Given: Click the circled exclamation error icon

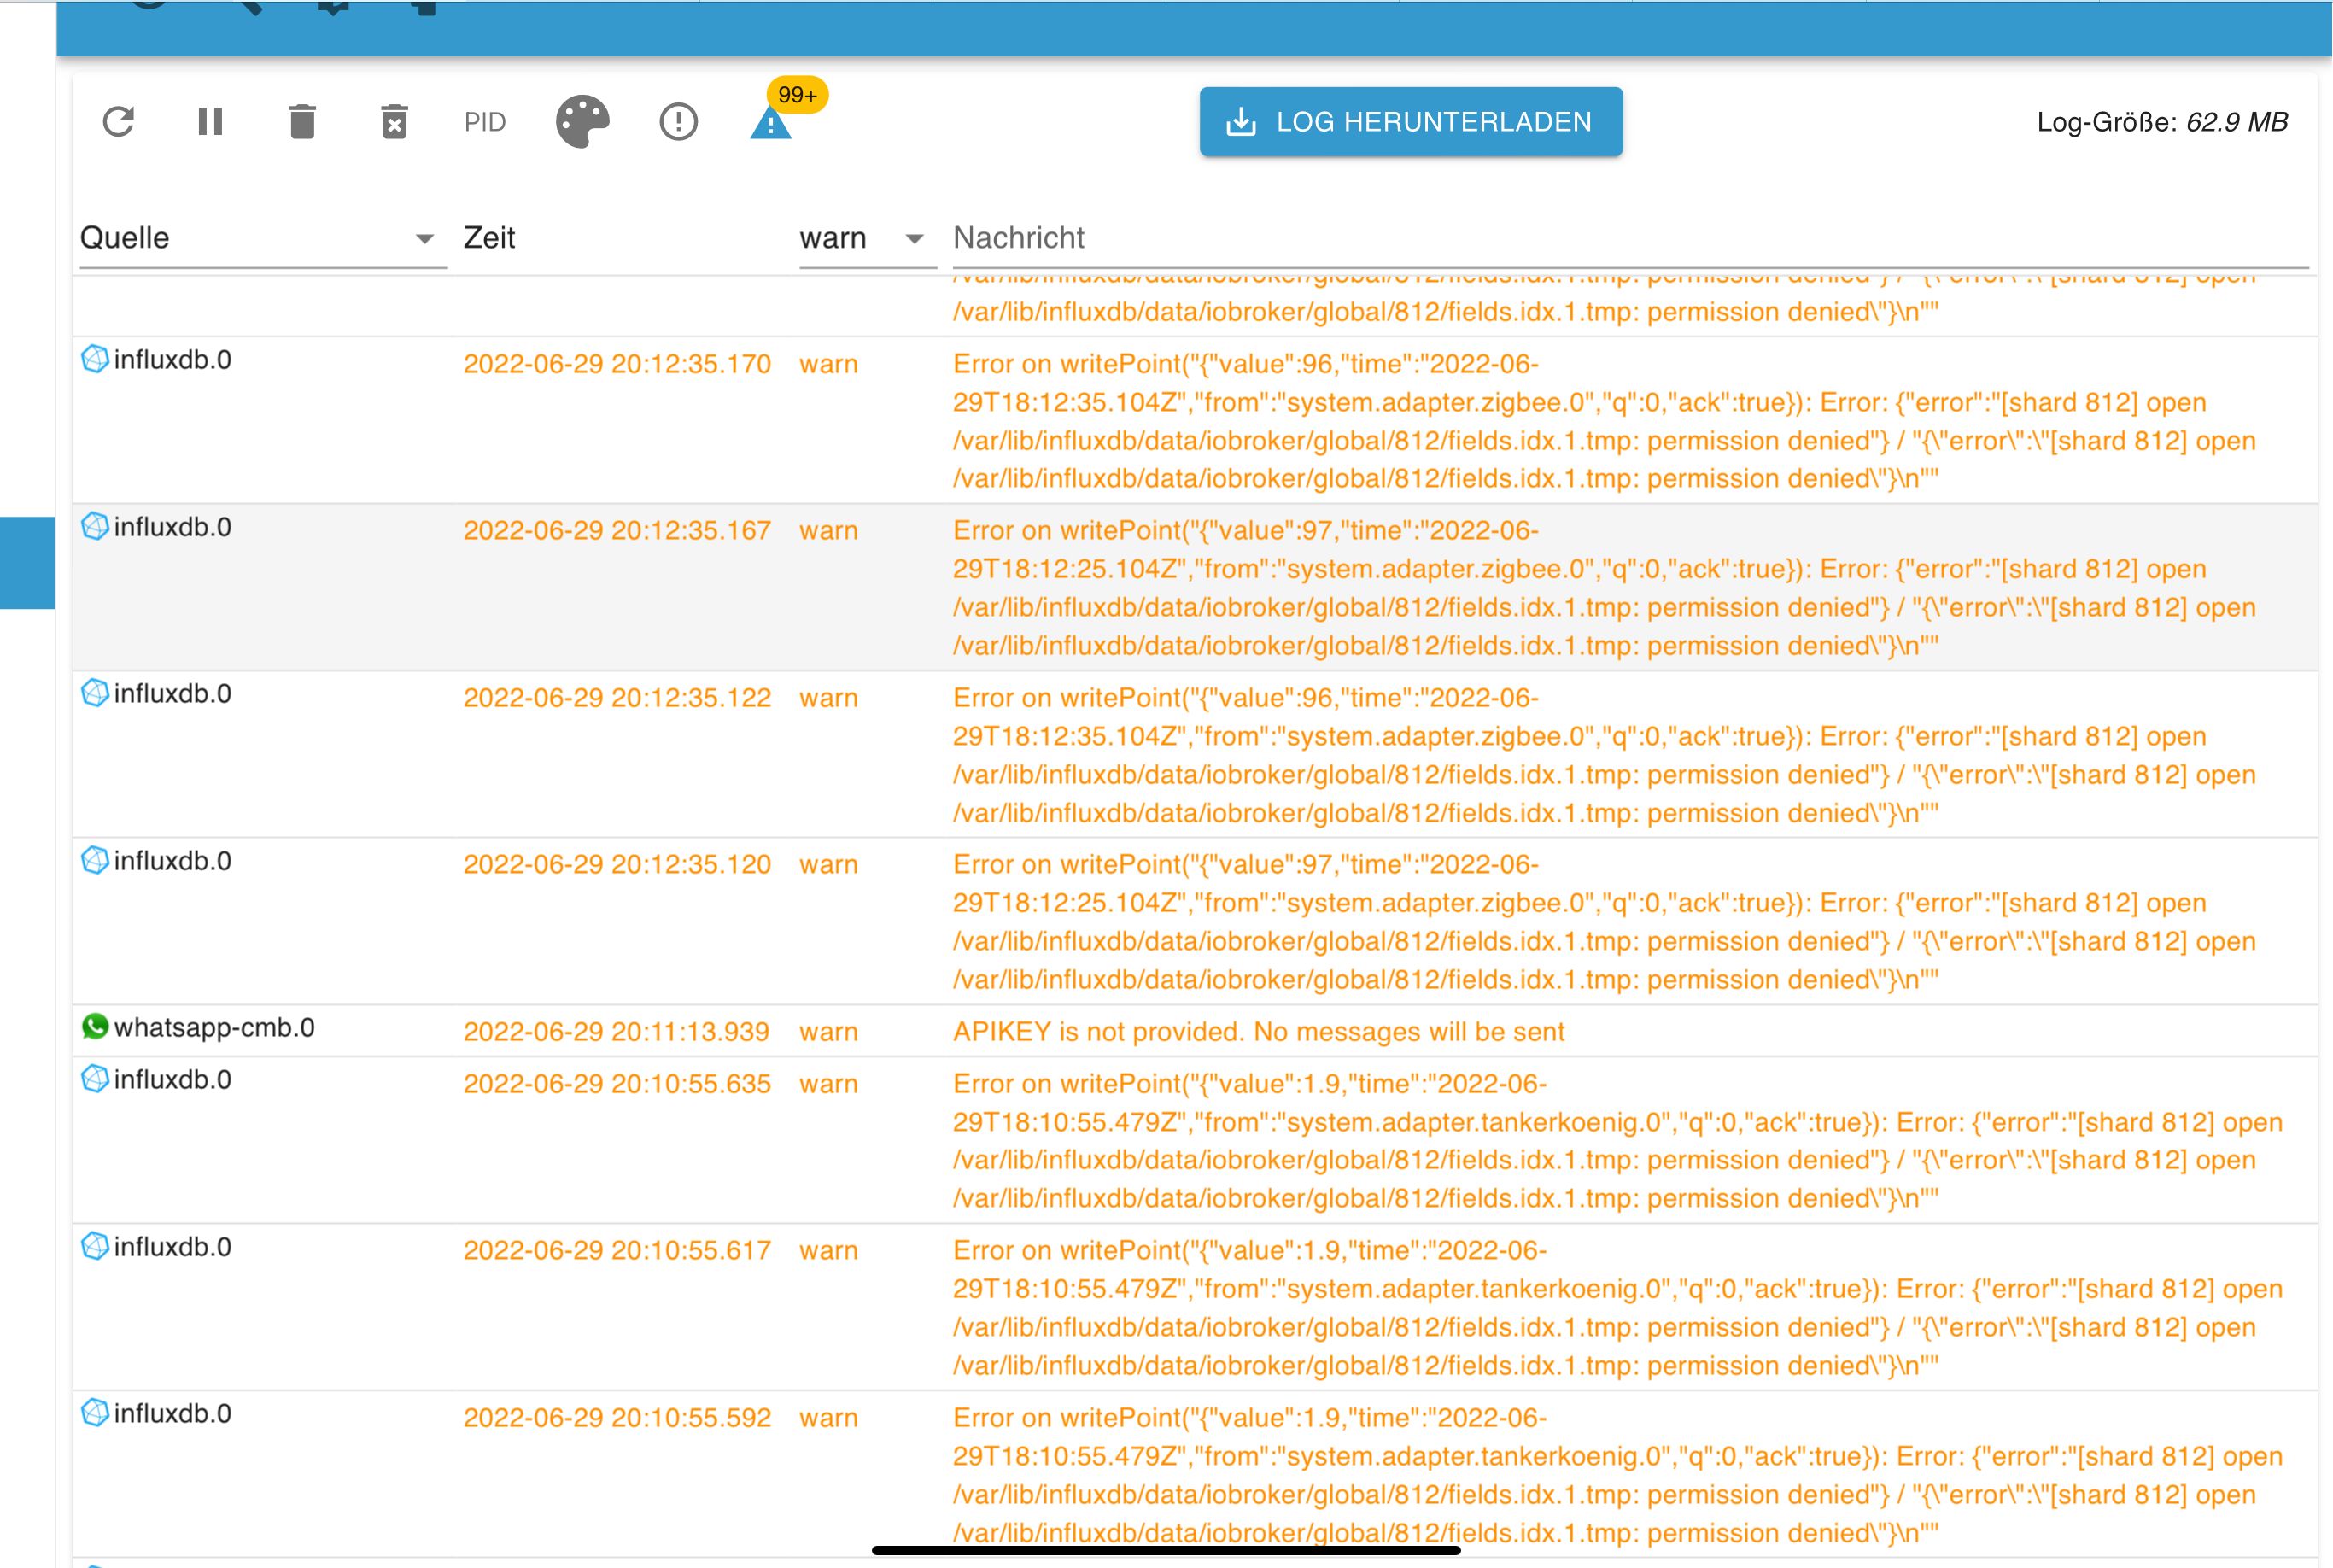Looking at the screenshot, I should [678, 122].
